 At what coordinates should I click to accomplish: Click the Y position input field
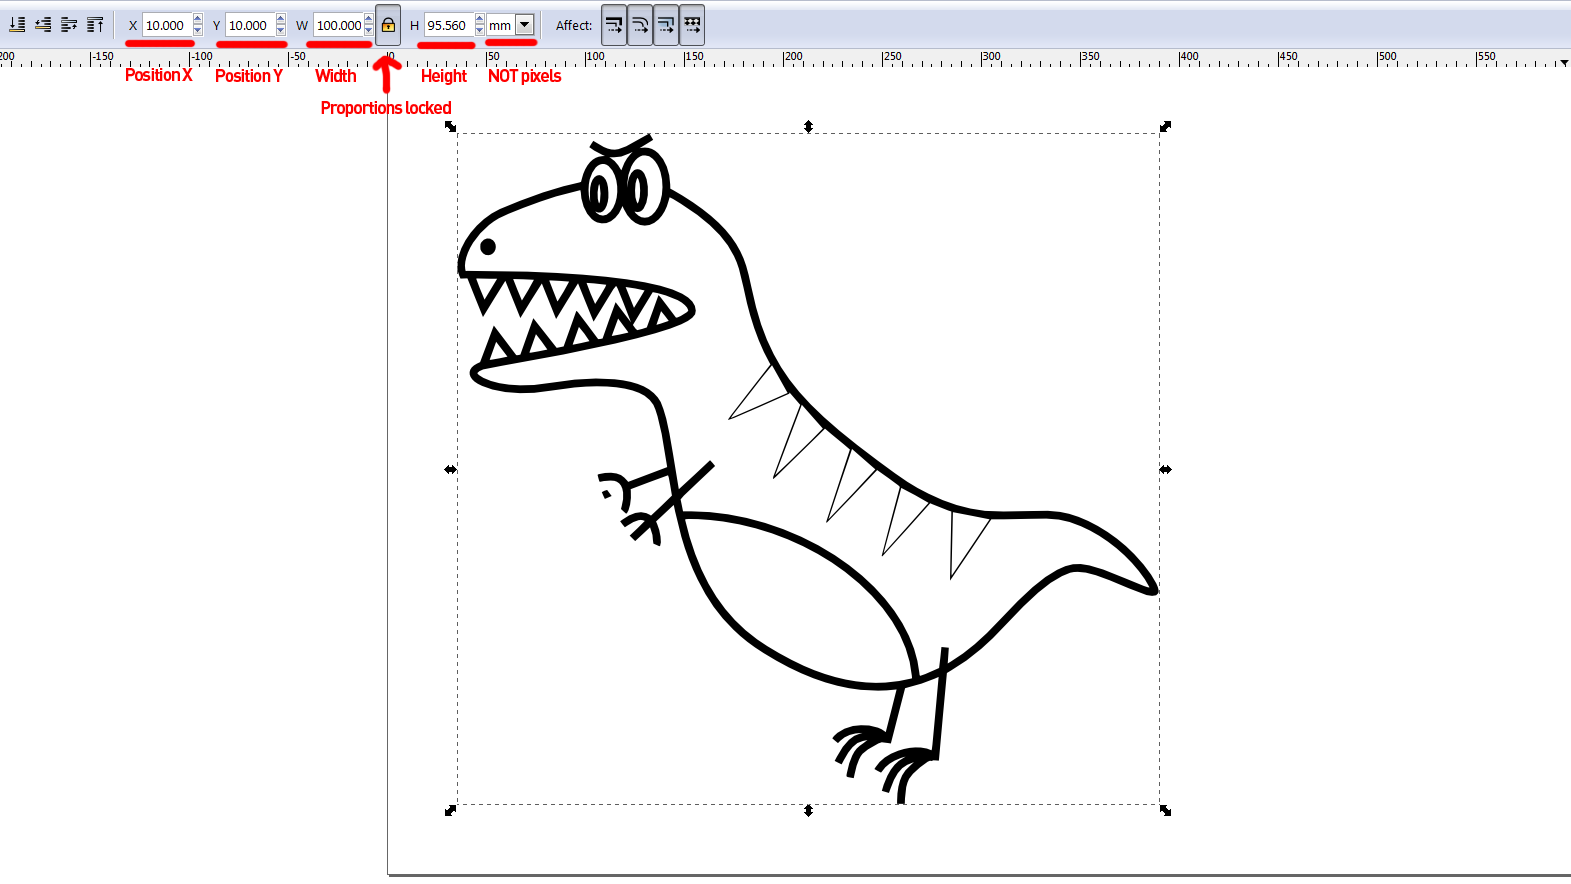(x=249, y=25)
